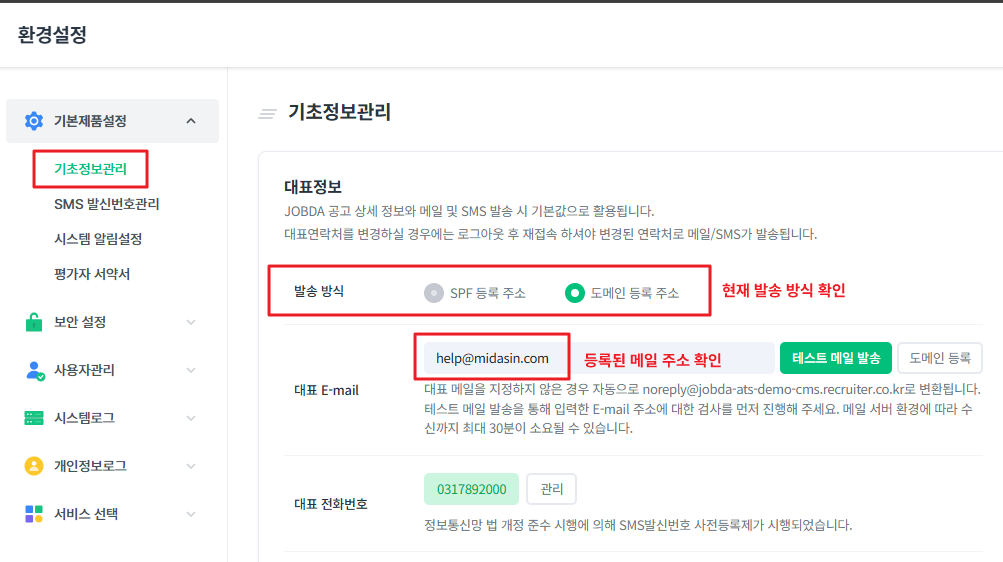The image size is (1003, 562).
Task: Select the 도메인 등록 주소 radio option
Action: pyautogui.click(x=574, y=293)
